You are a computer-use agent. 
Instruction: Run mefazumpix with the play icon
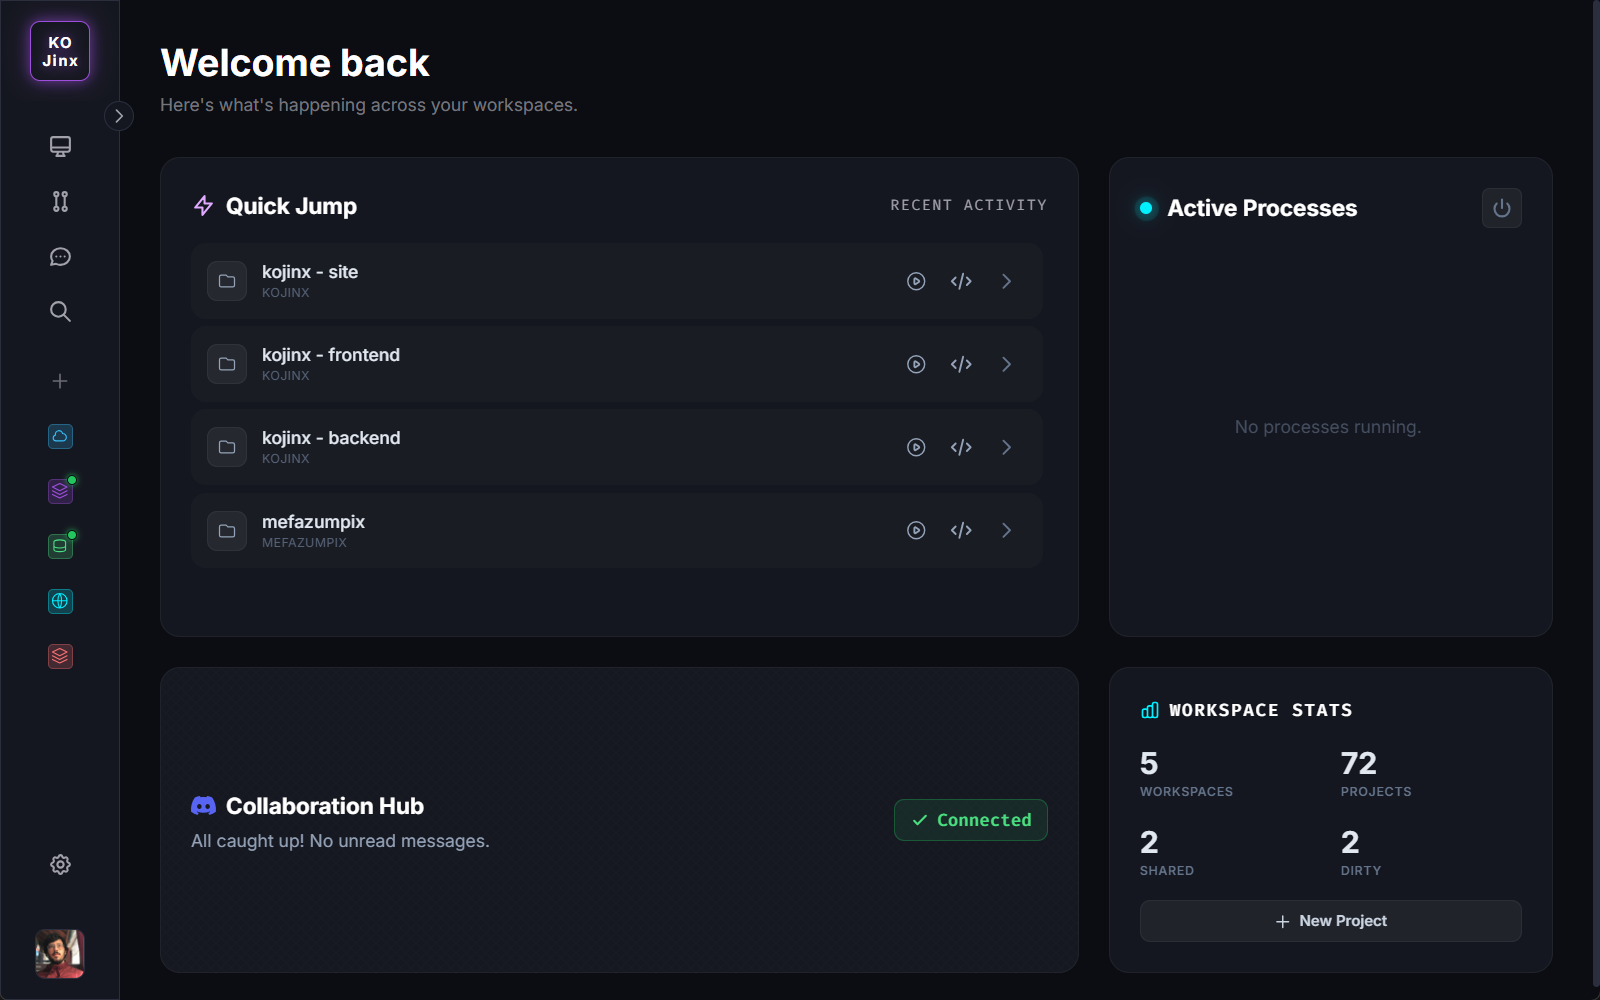(916, 530)
